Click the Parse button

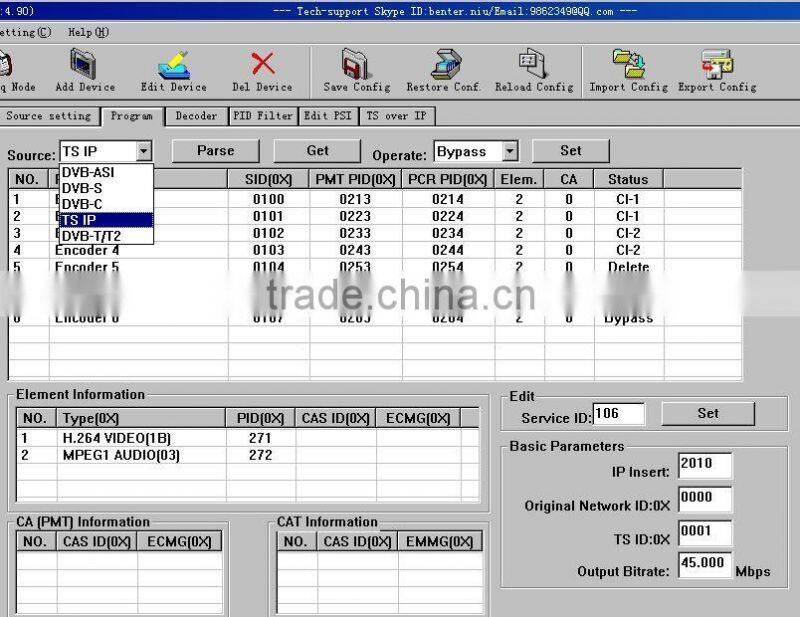(215, 150)
